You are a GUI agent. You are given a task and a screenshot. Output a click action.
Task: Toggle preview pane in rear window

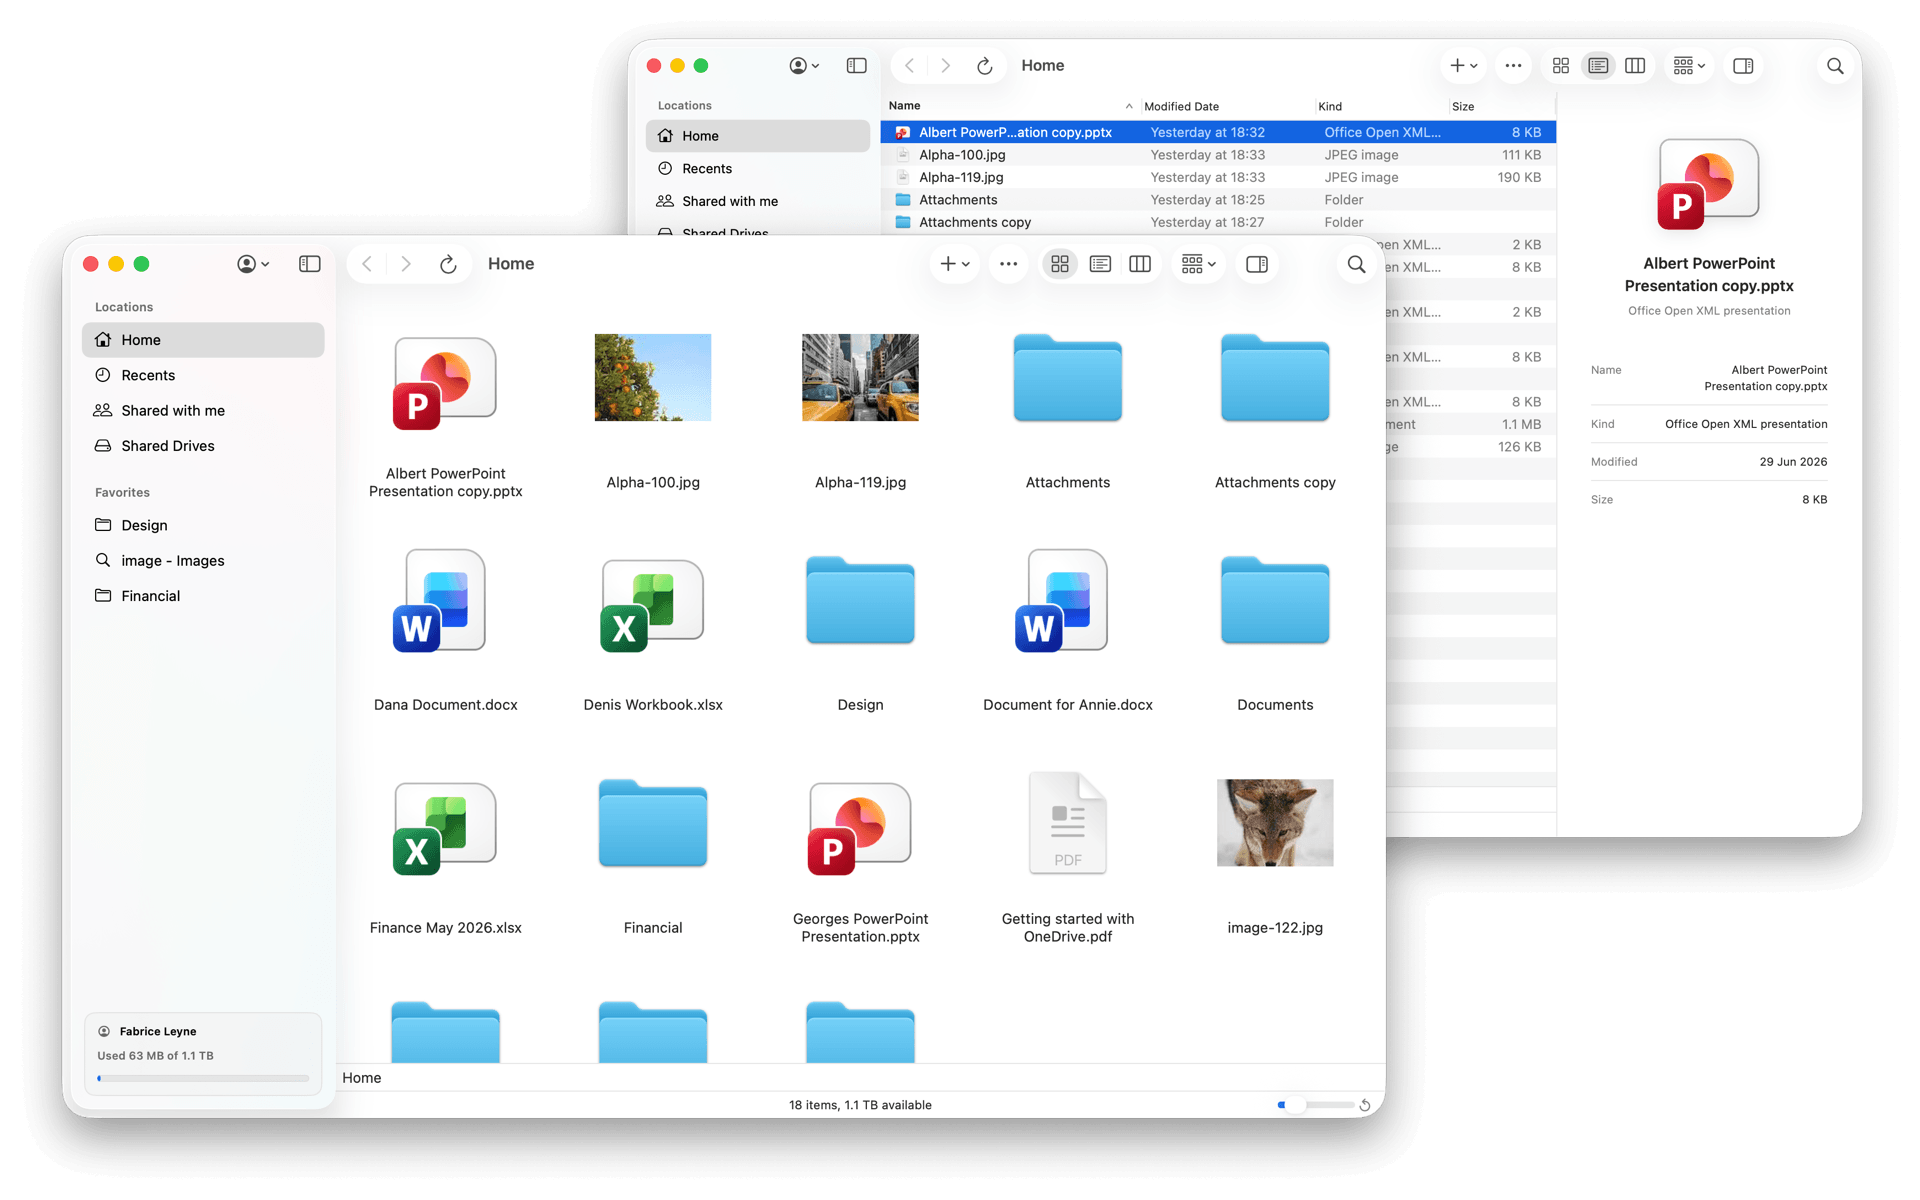pyautogui.click(x=1743, y=66)
